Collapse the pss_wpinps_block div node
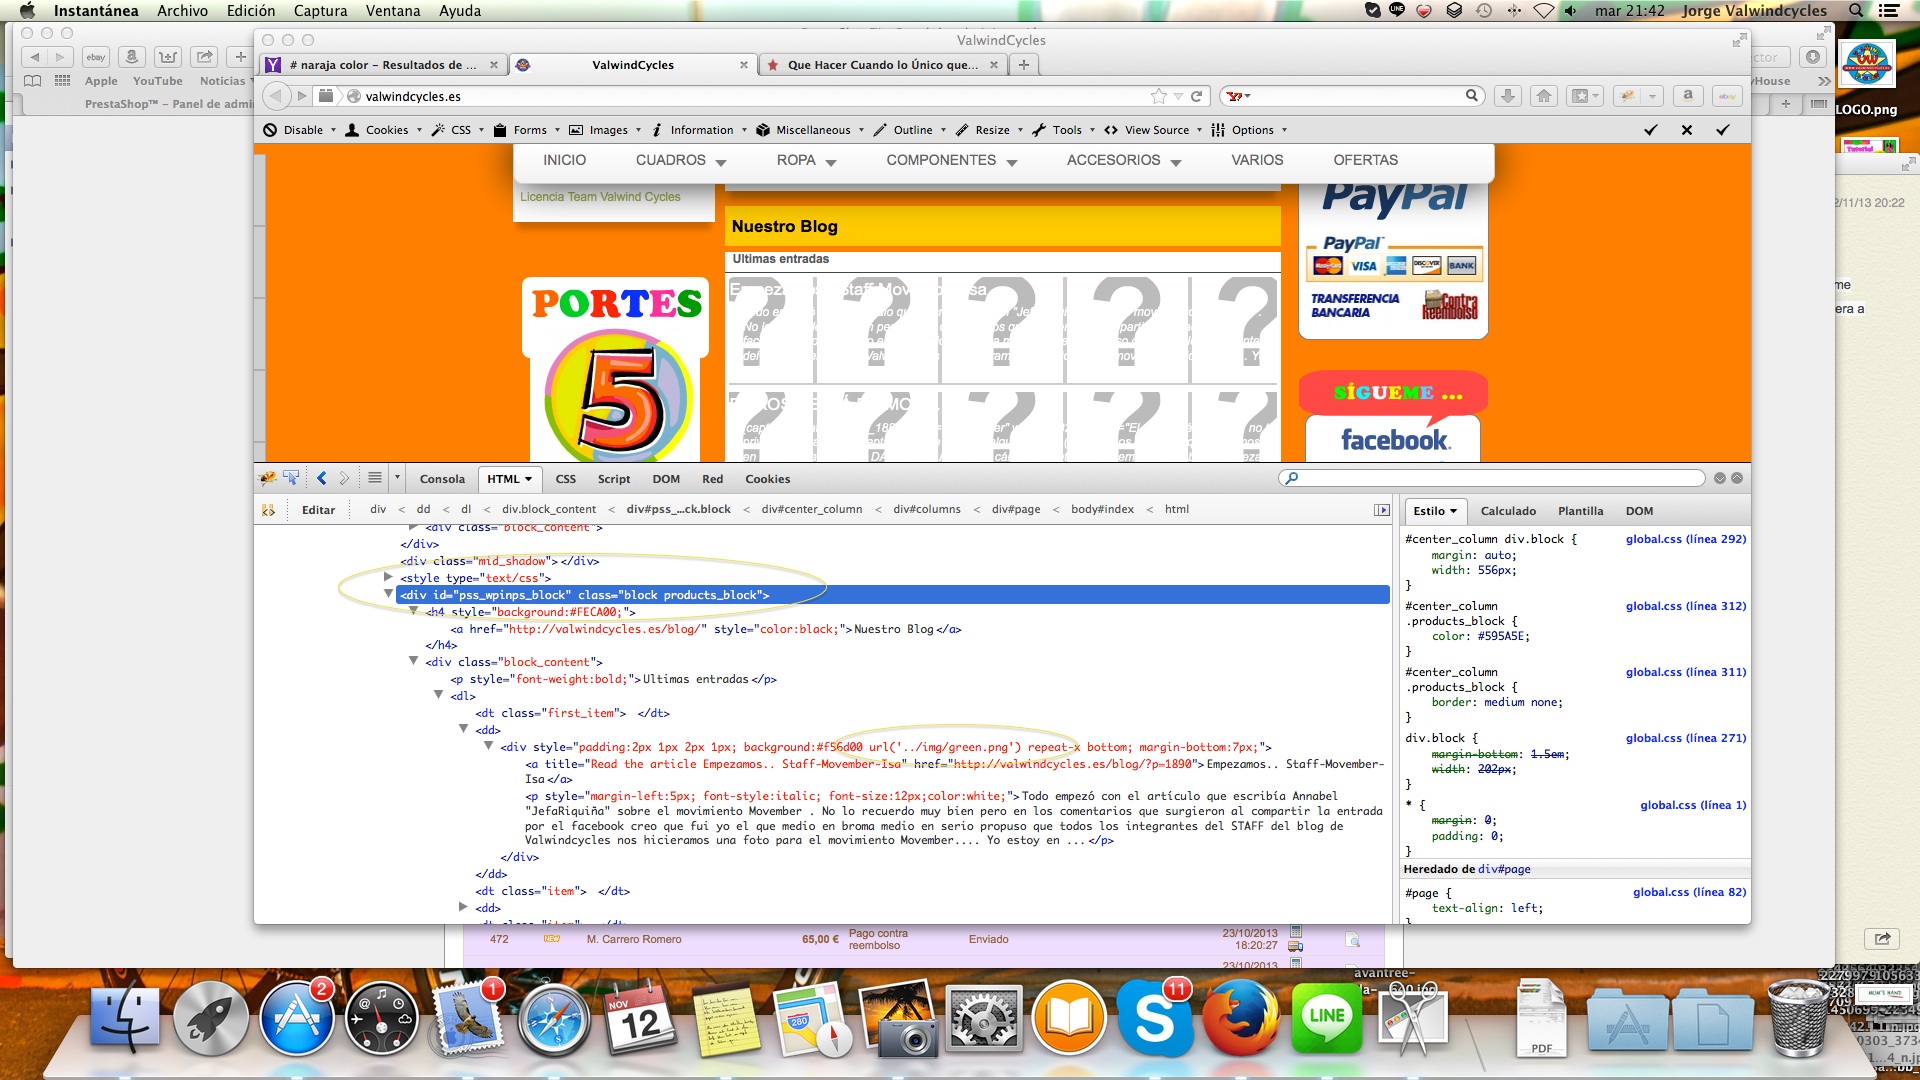The height and width of the screenshot is (1080, 1920). click(388, 594)
